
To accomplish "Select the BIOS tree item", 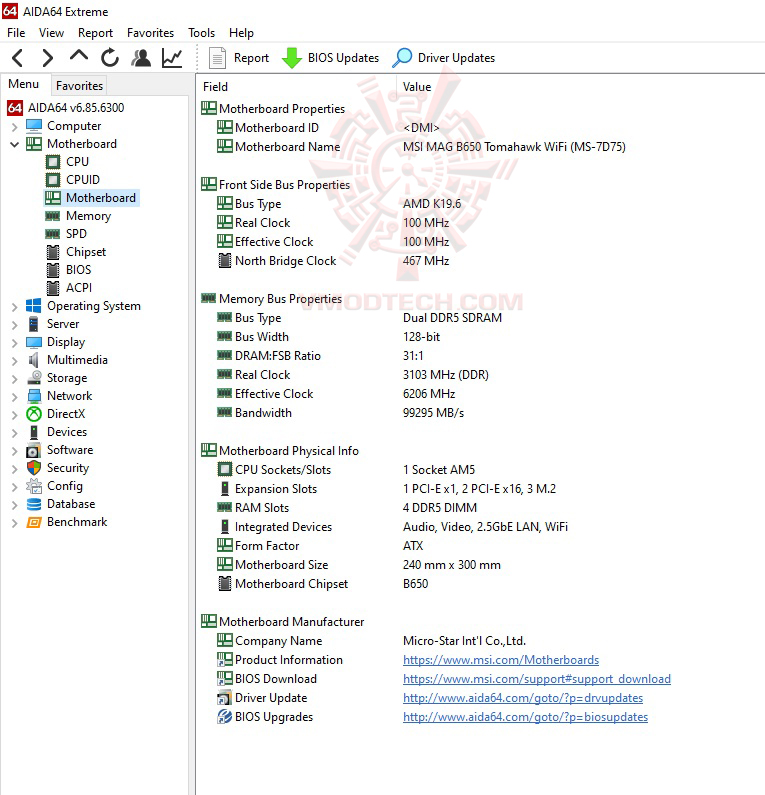I will 79,270.
